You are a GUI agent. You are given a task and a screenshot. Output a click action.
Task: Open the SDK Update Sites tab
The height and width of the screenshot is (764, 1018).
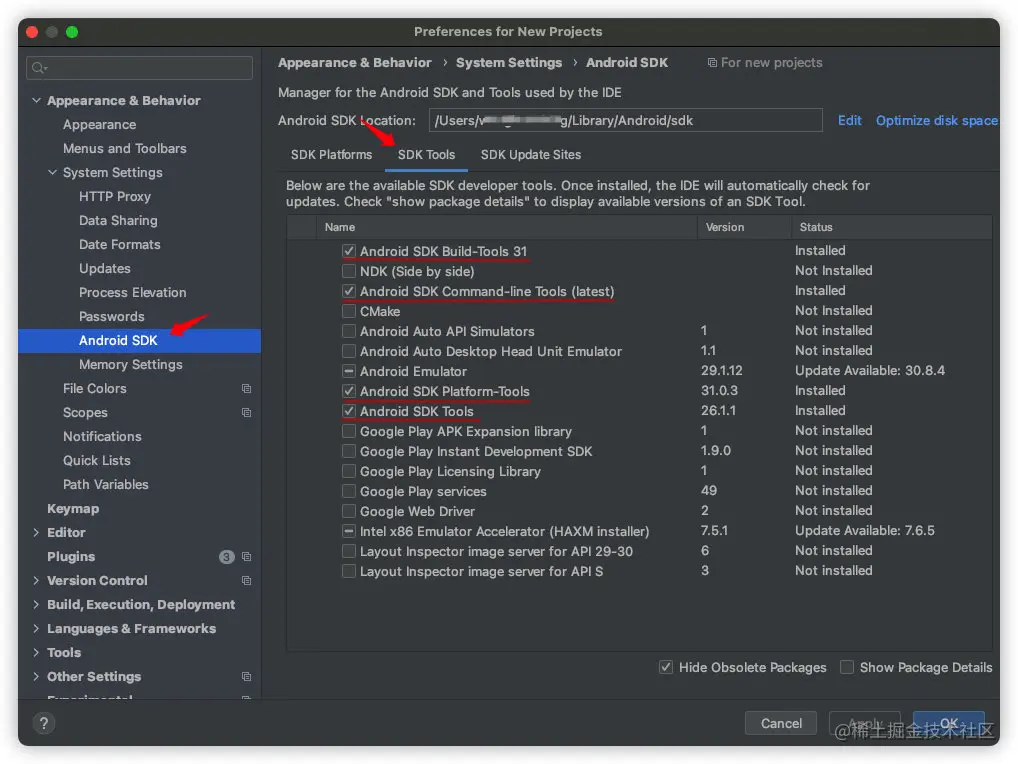pyautogui.click(x=530, y=154)
